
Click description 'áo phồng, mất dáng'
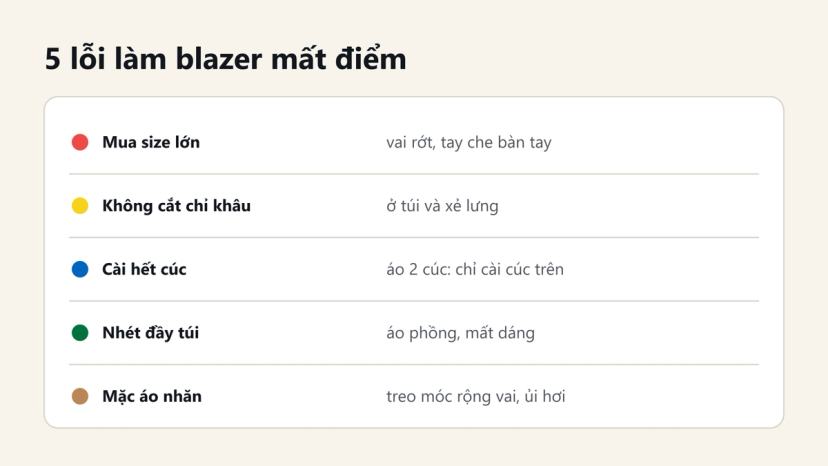pyautogui.click(x=460, y=333)
